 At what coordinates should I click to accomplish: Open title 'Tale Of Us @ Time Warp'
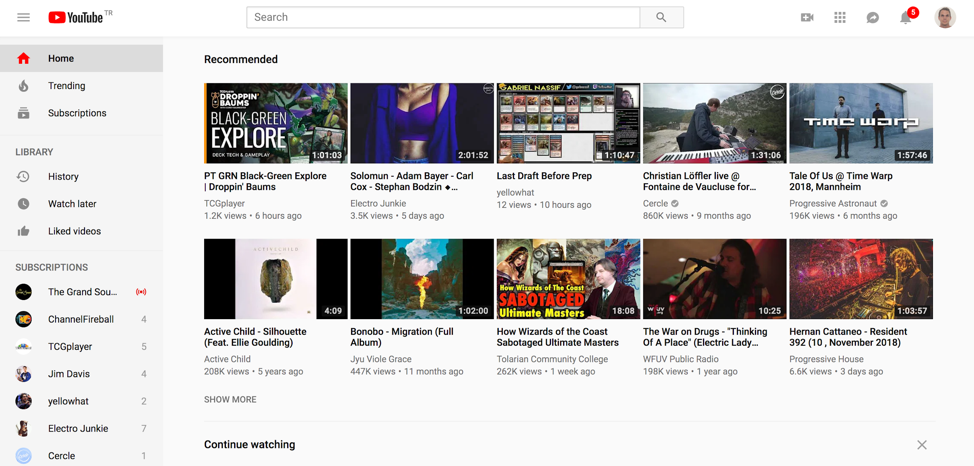(841, 181)
